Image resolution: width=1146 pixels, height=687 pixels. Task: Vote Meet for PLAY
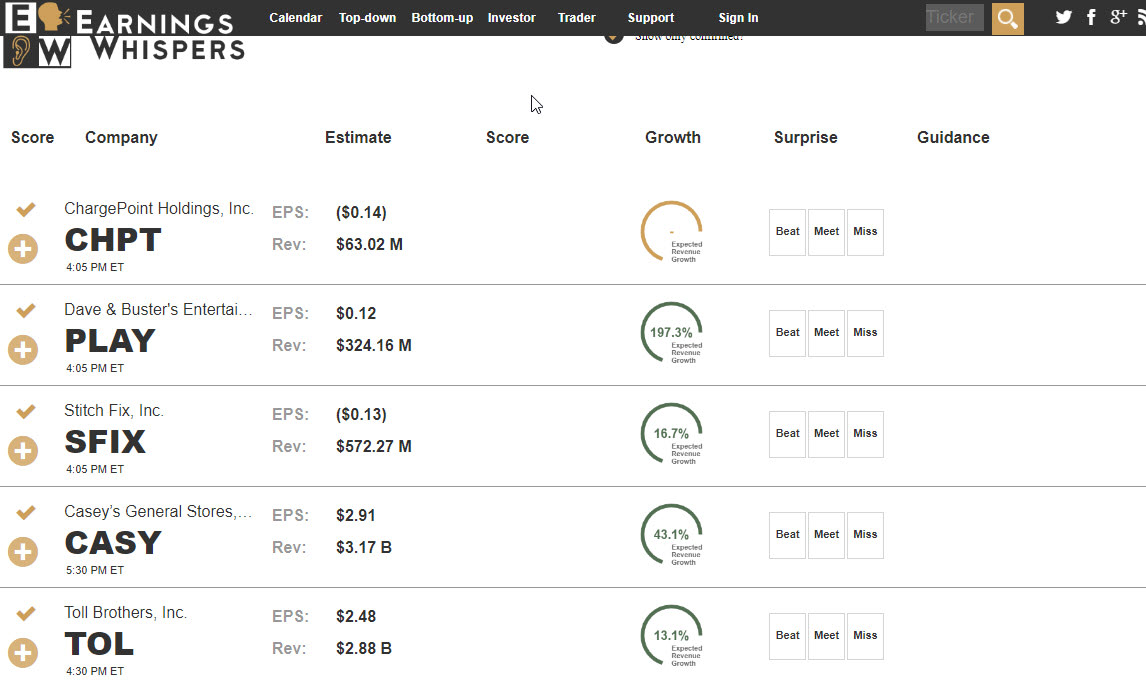click(827, 333)
